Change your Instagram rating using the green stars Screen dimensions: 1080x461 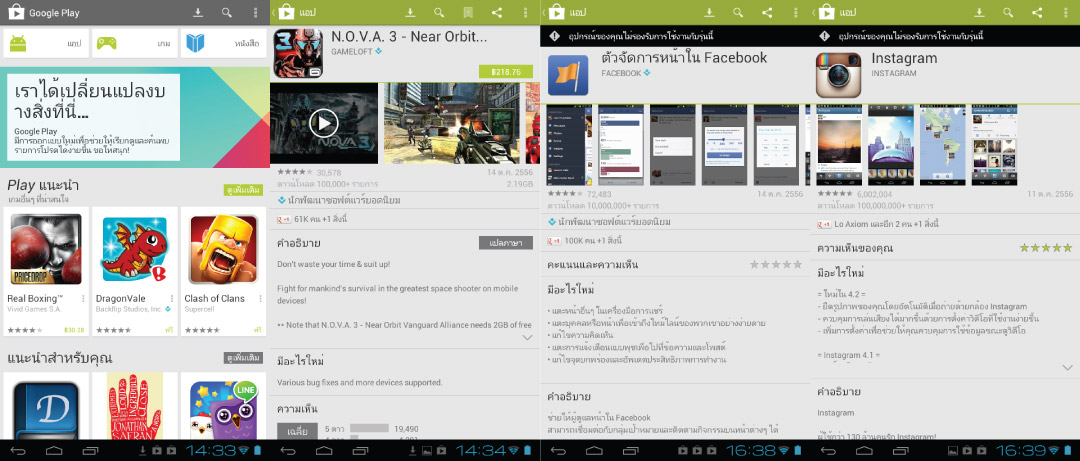(1046, 247)
